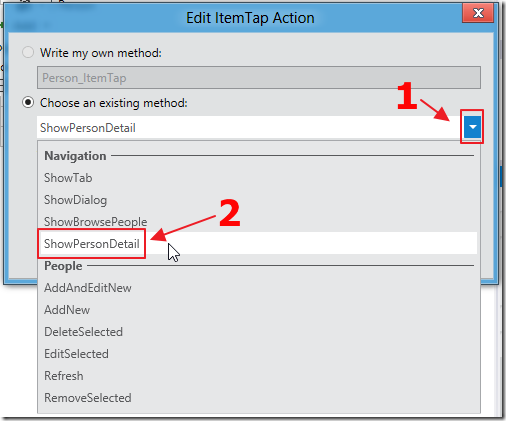Choose ShowTab from the Navigation list
Viewport: 506px width, 421px height.
click(68, 178)
